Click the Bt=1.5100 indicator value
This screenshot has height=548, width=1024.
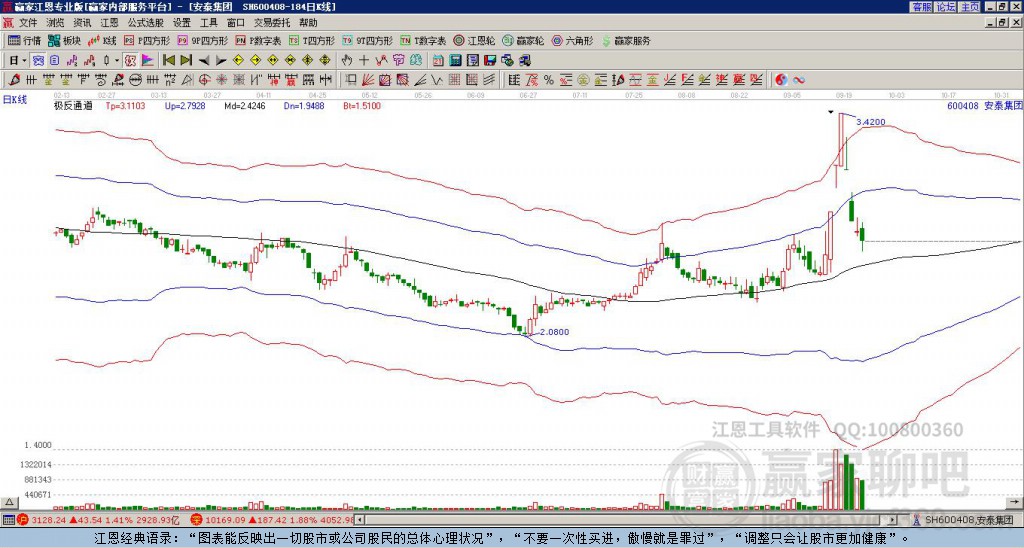coord(362,105)
